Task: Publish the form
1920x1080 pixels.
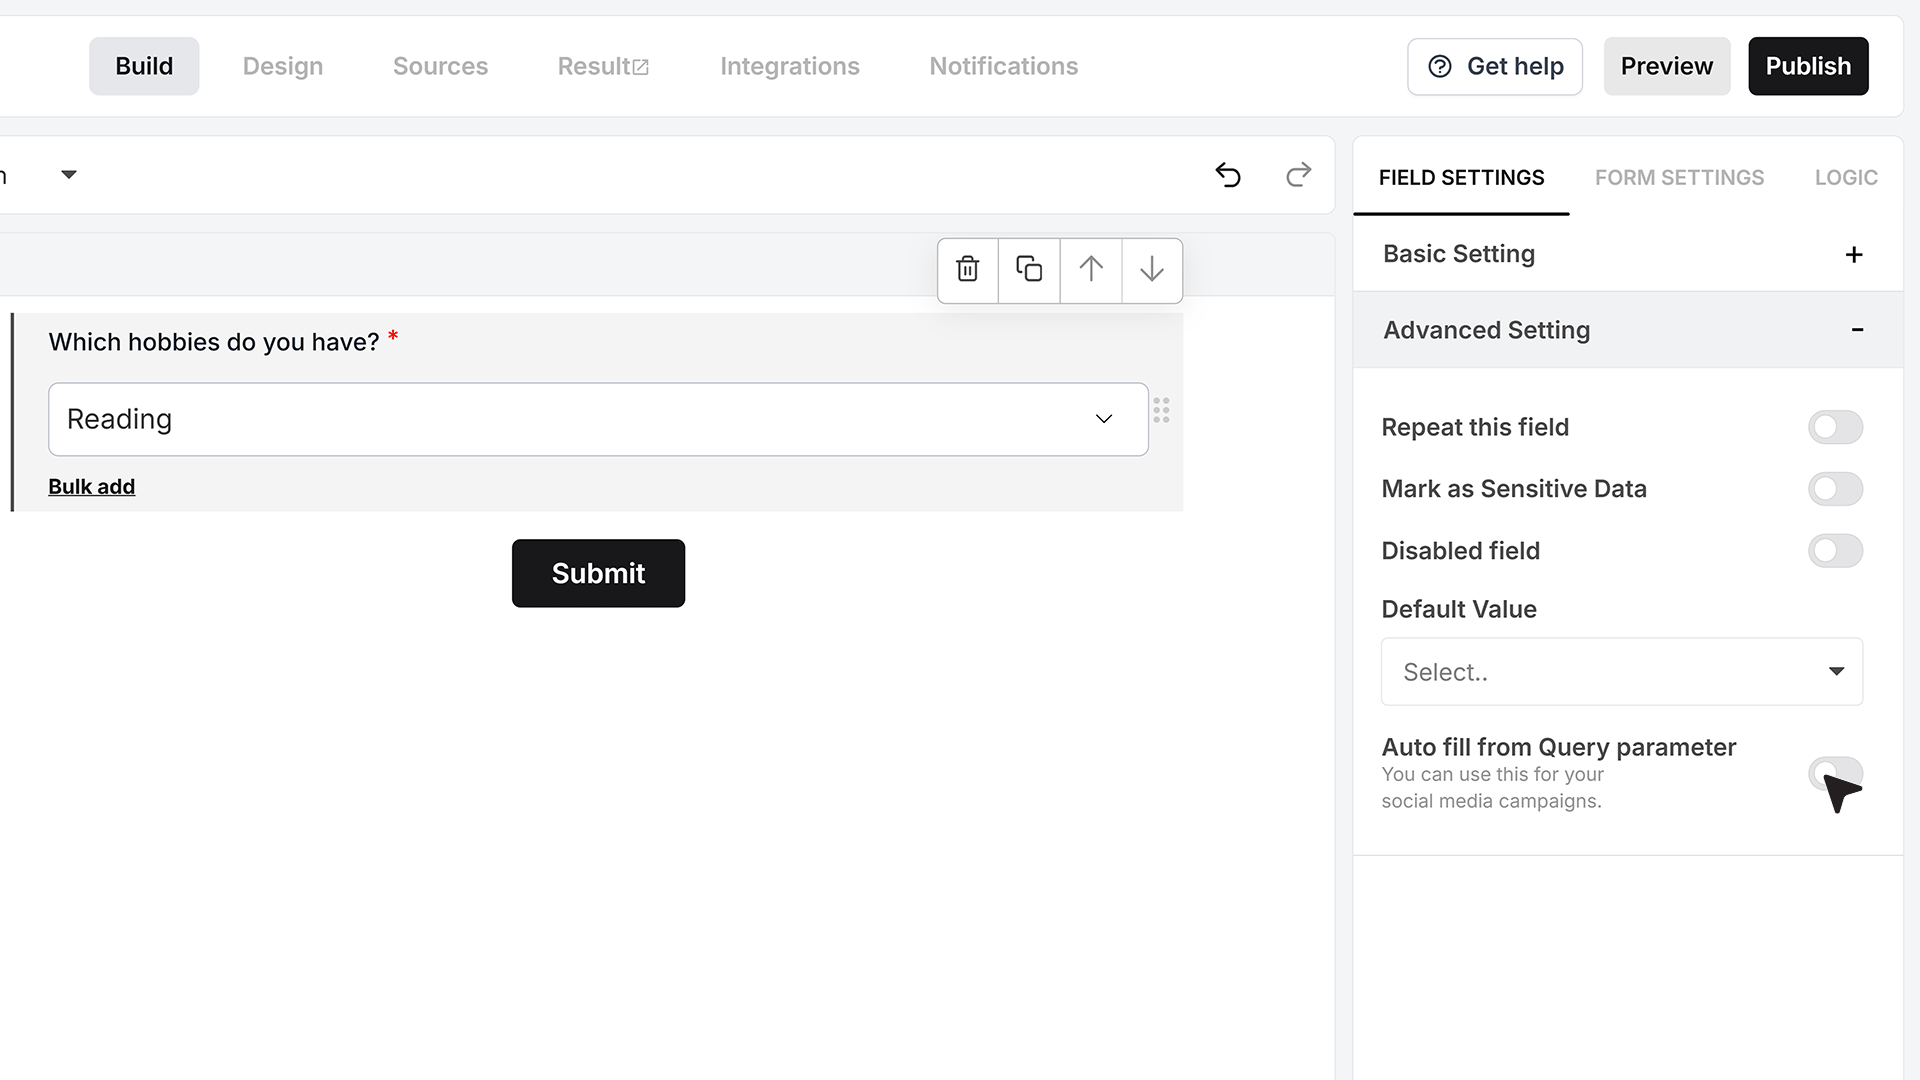Action: point(1808,66)
